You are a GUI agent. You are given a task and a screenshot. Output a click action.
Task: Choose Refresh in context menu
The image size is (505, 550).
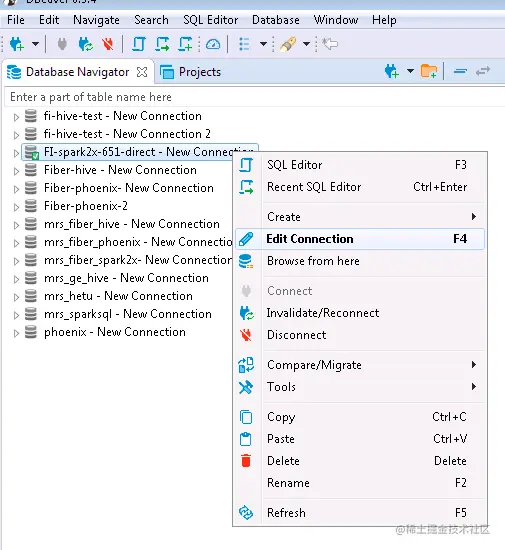point(360,513)
